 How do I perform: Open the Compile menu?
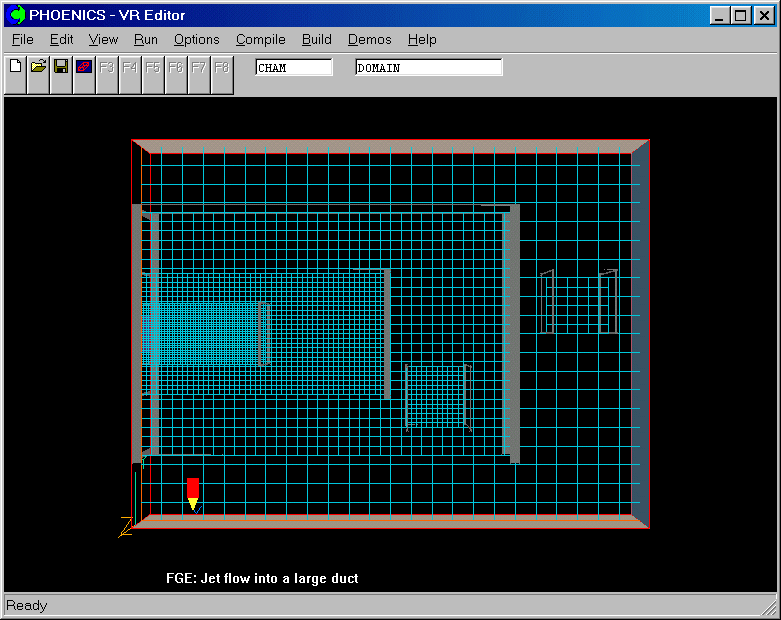pos(261,39)
